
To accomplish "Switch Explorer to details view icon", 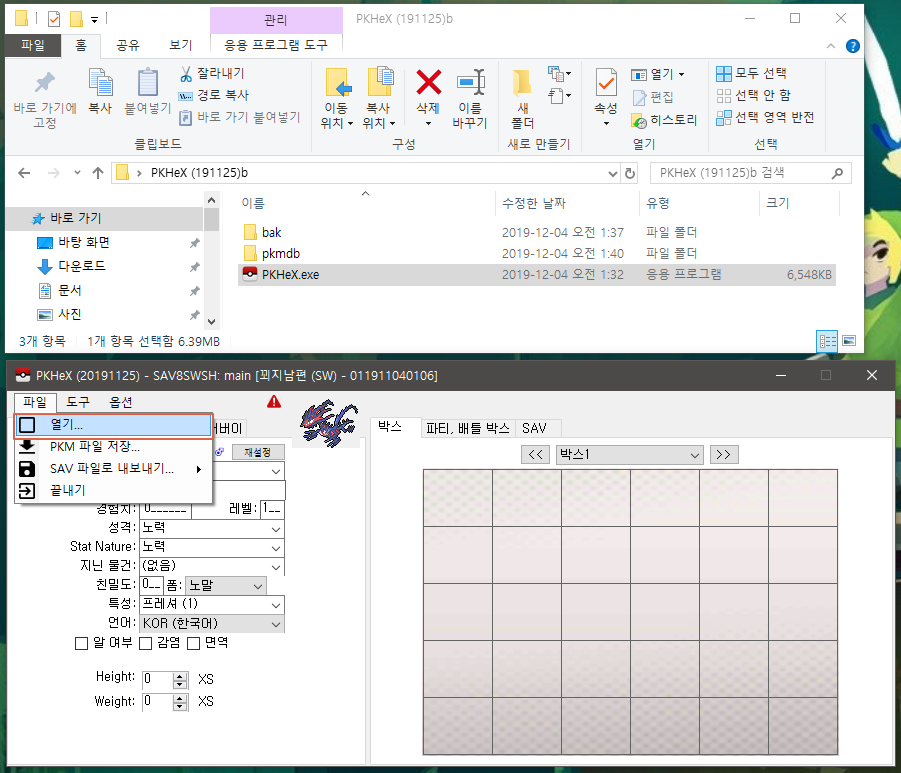I will coord(827,341).
